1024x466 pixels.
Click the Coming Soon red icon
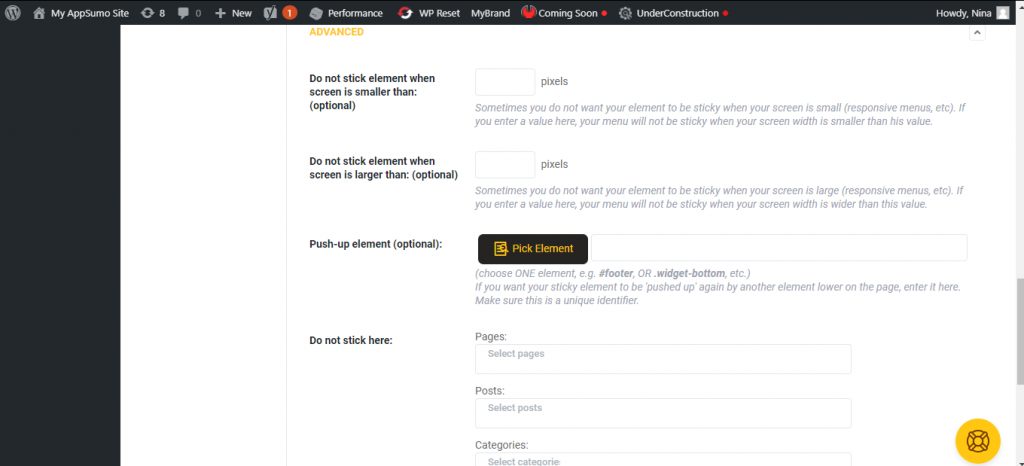pyautogui.click(x=528, y=12)
